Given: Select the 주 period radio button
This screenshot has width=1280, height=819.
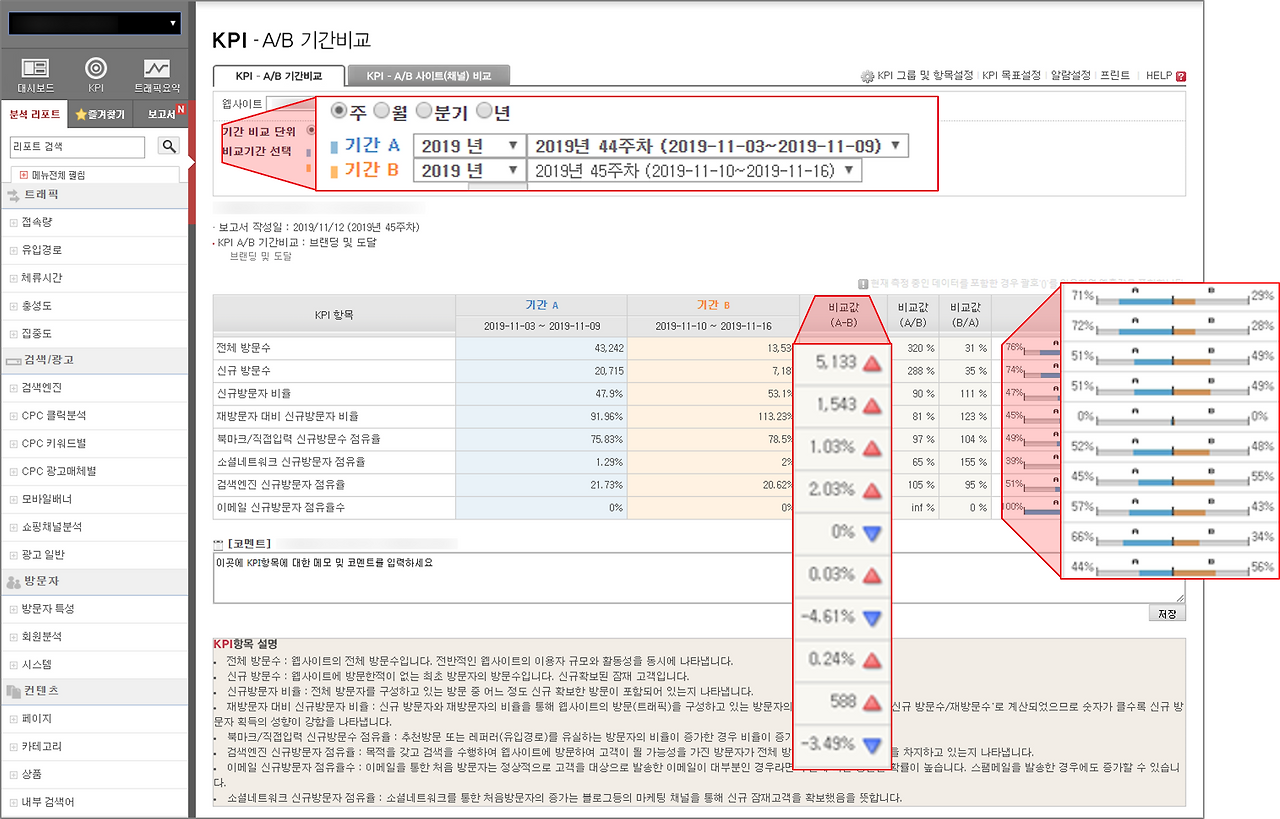Looking at the screenshot, I should (339, 112).
